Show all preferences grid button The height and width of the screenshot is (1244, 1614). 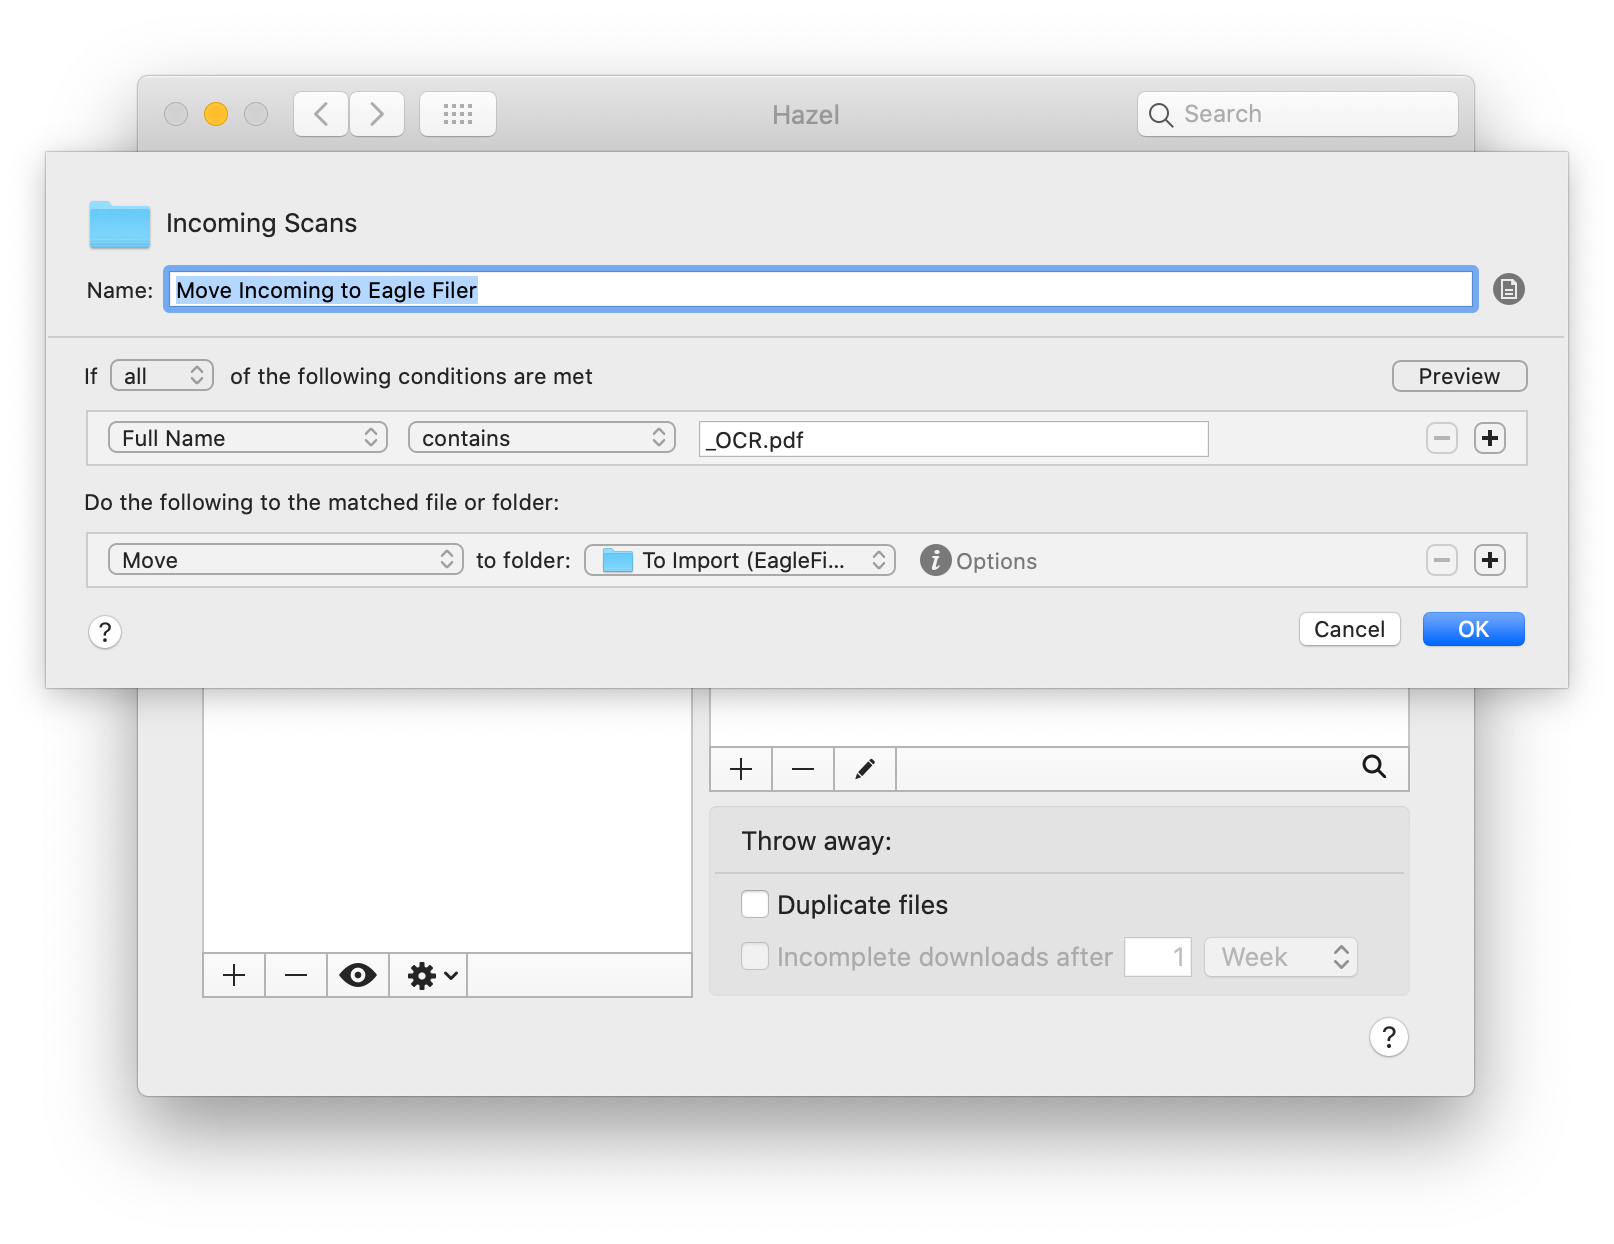pyautogui.click(x=458, y=114)
